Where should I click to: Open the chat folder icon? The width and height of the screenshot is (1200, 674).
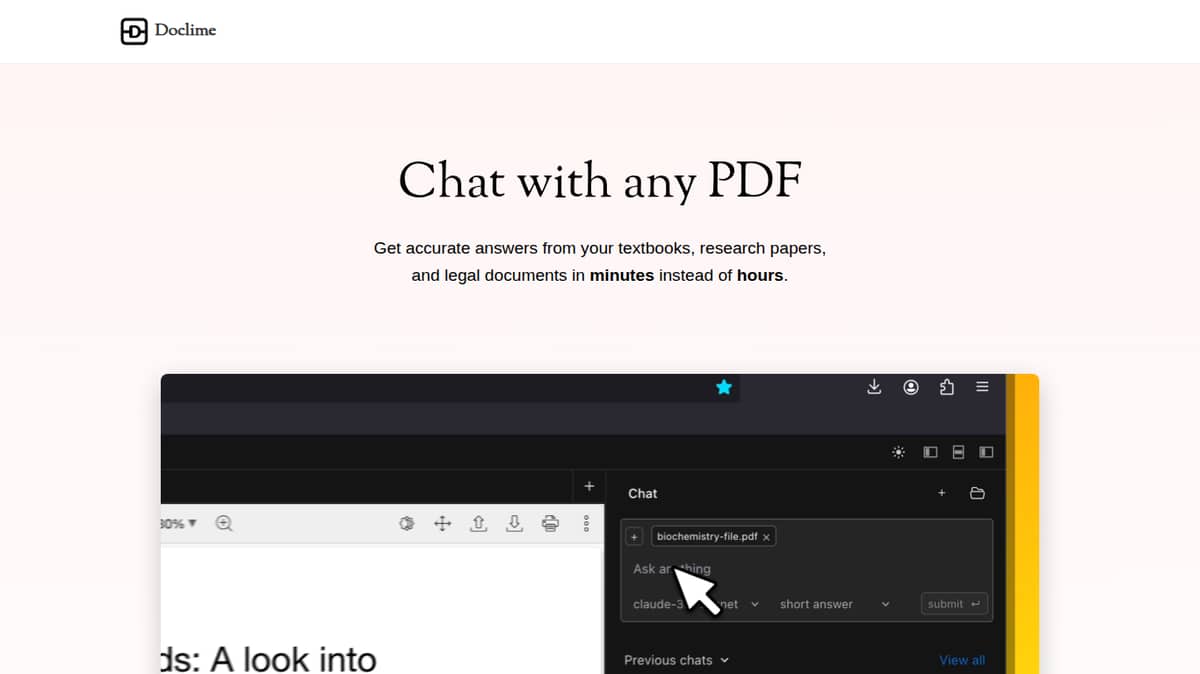pyautogui.click(x=977, y=493)
